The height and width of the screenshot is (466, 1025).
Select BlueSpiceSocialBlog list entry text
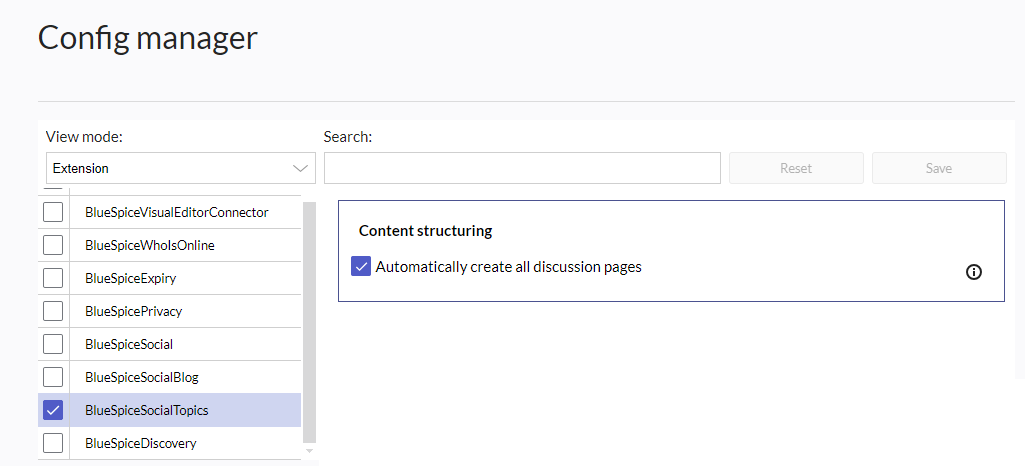click(142, 377)
